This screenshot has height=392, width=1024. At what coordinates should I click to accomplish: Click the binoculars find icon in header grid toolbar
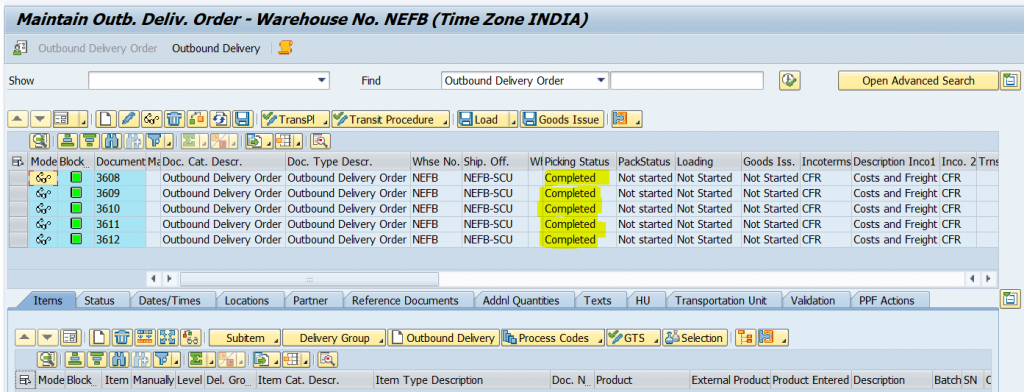pos(112,140)
